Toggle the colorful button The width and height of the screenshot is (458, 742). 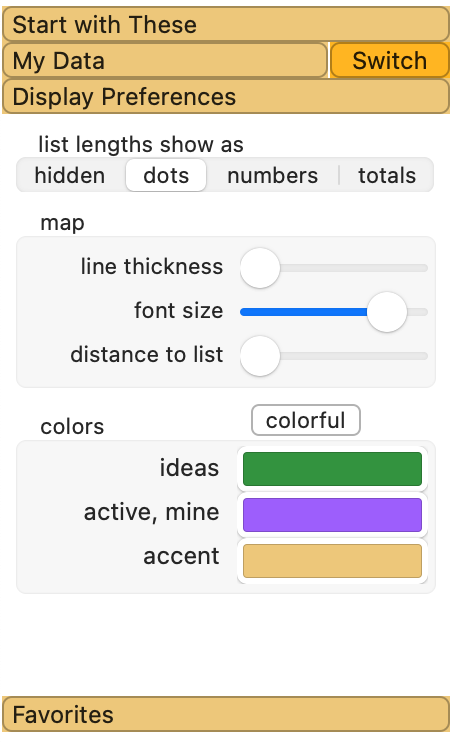(306, 420)
